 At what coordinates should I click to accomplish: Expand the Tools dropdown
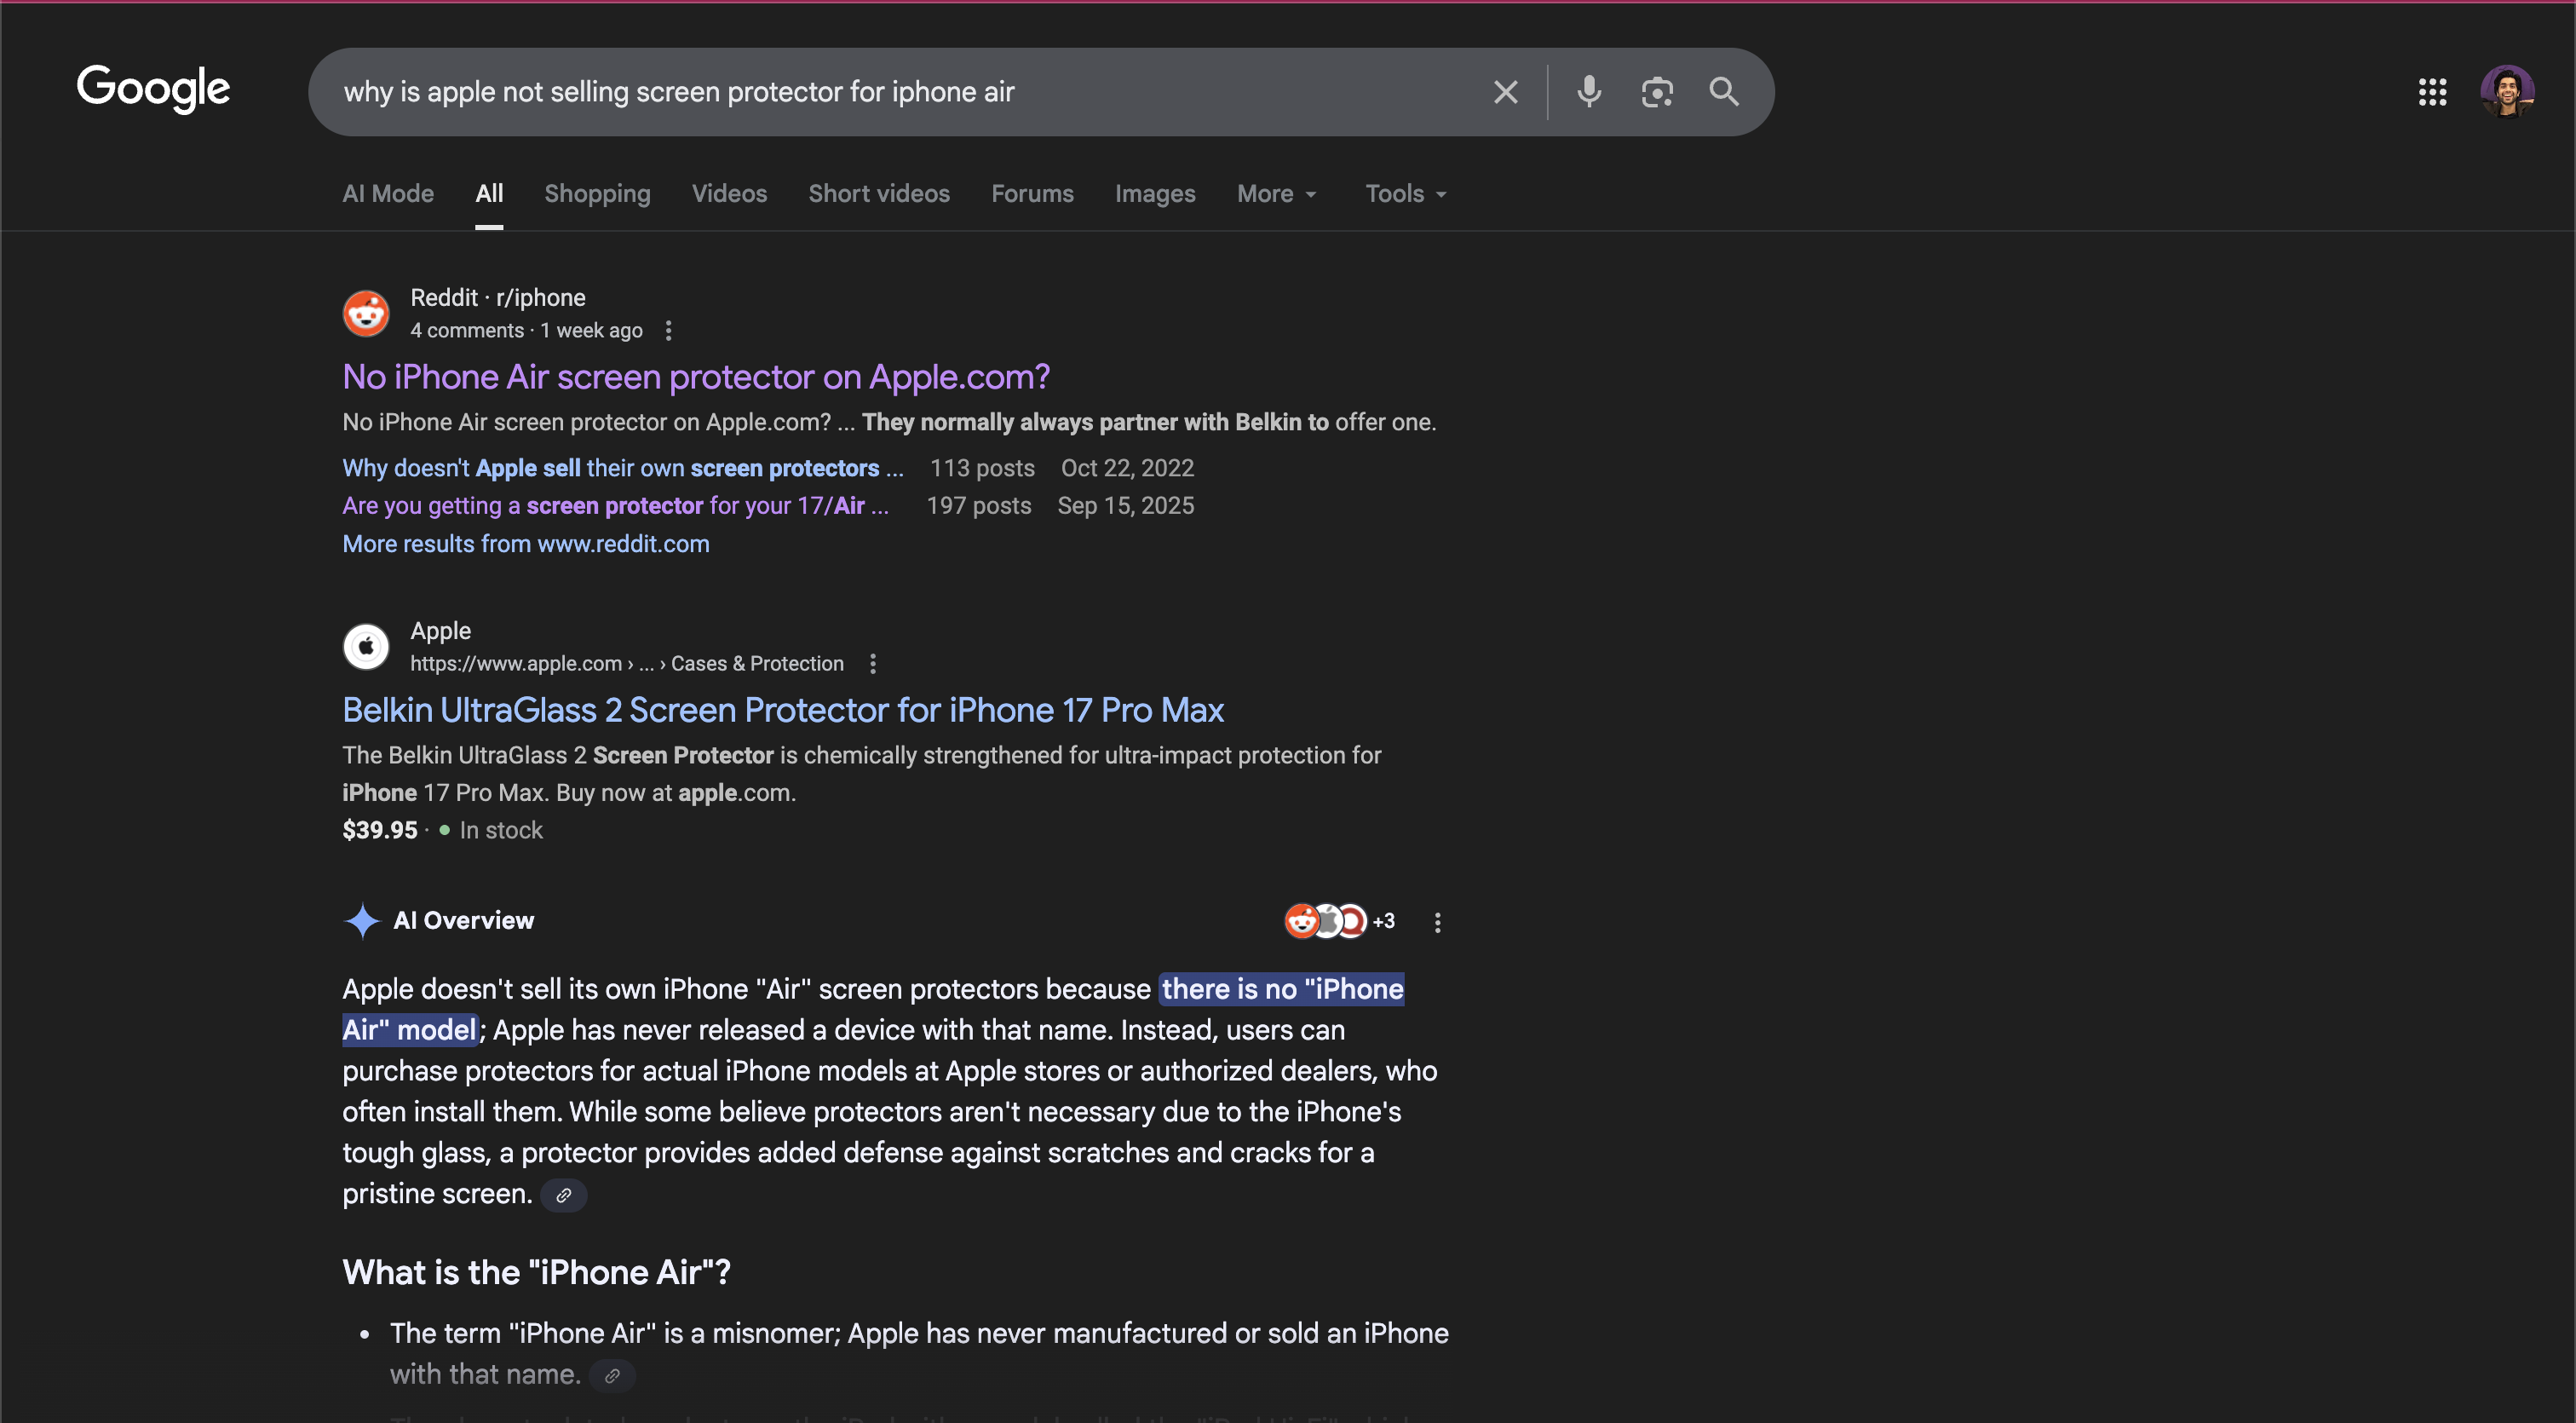[1405, 194]
